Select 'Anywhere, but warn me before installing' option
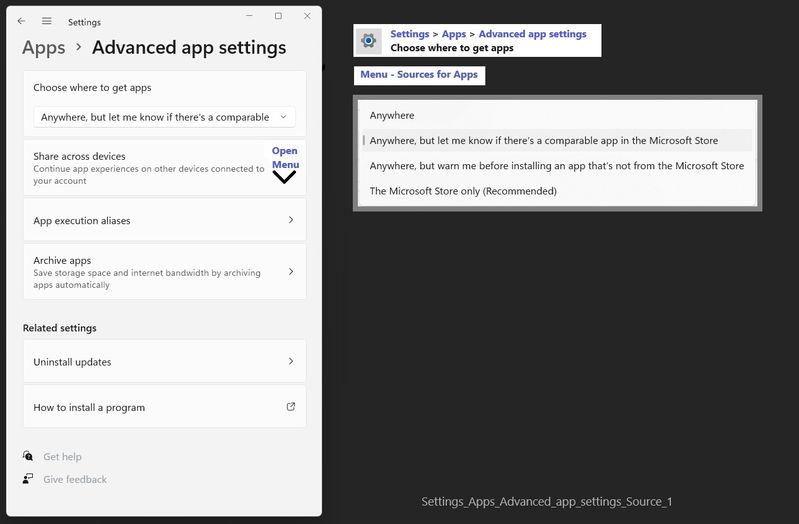 pyautogui.click(x=557, y=166)
